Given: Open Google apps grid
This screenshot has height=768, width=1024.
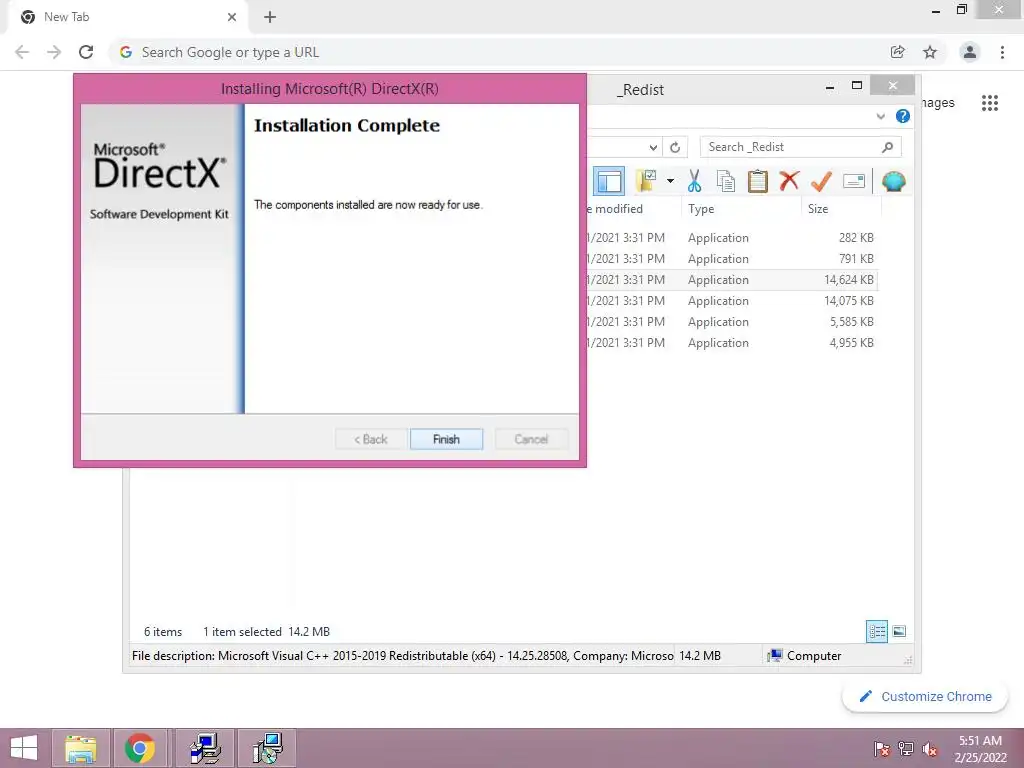Looking at the screenshot, I should 990,103.
